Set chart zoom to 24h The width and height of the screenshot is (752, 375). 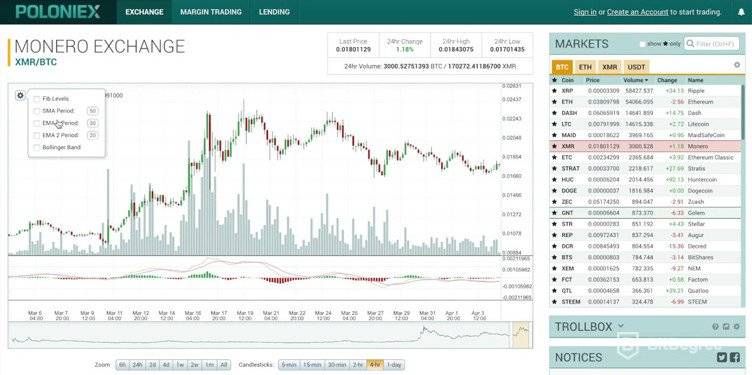click(x=138, y=365)
